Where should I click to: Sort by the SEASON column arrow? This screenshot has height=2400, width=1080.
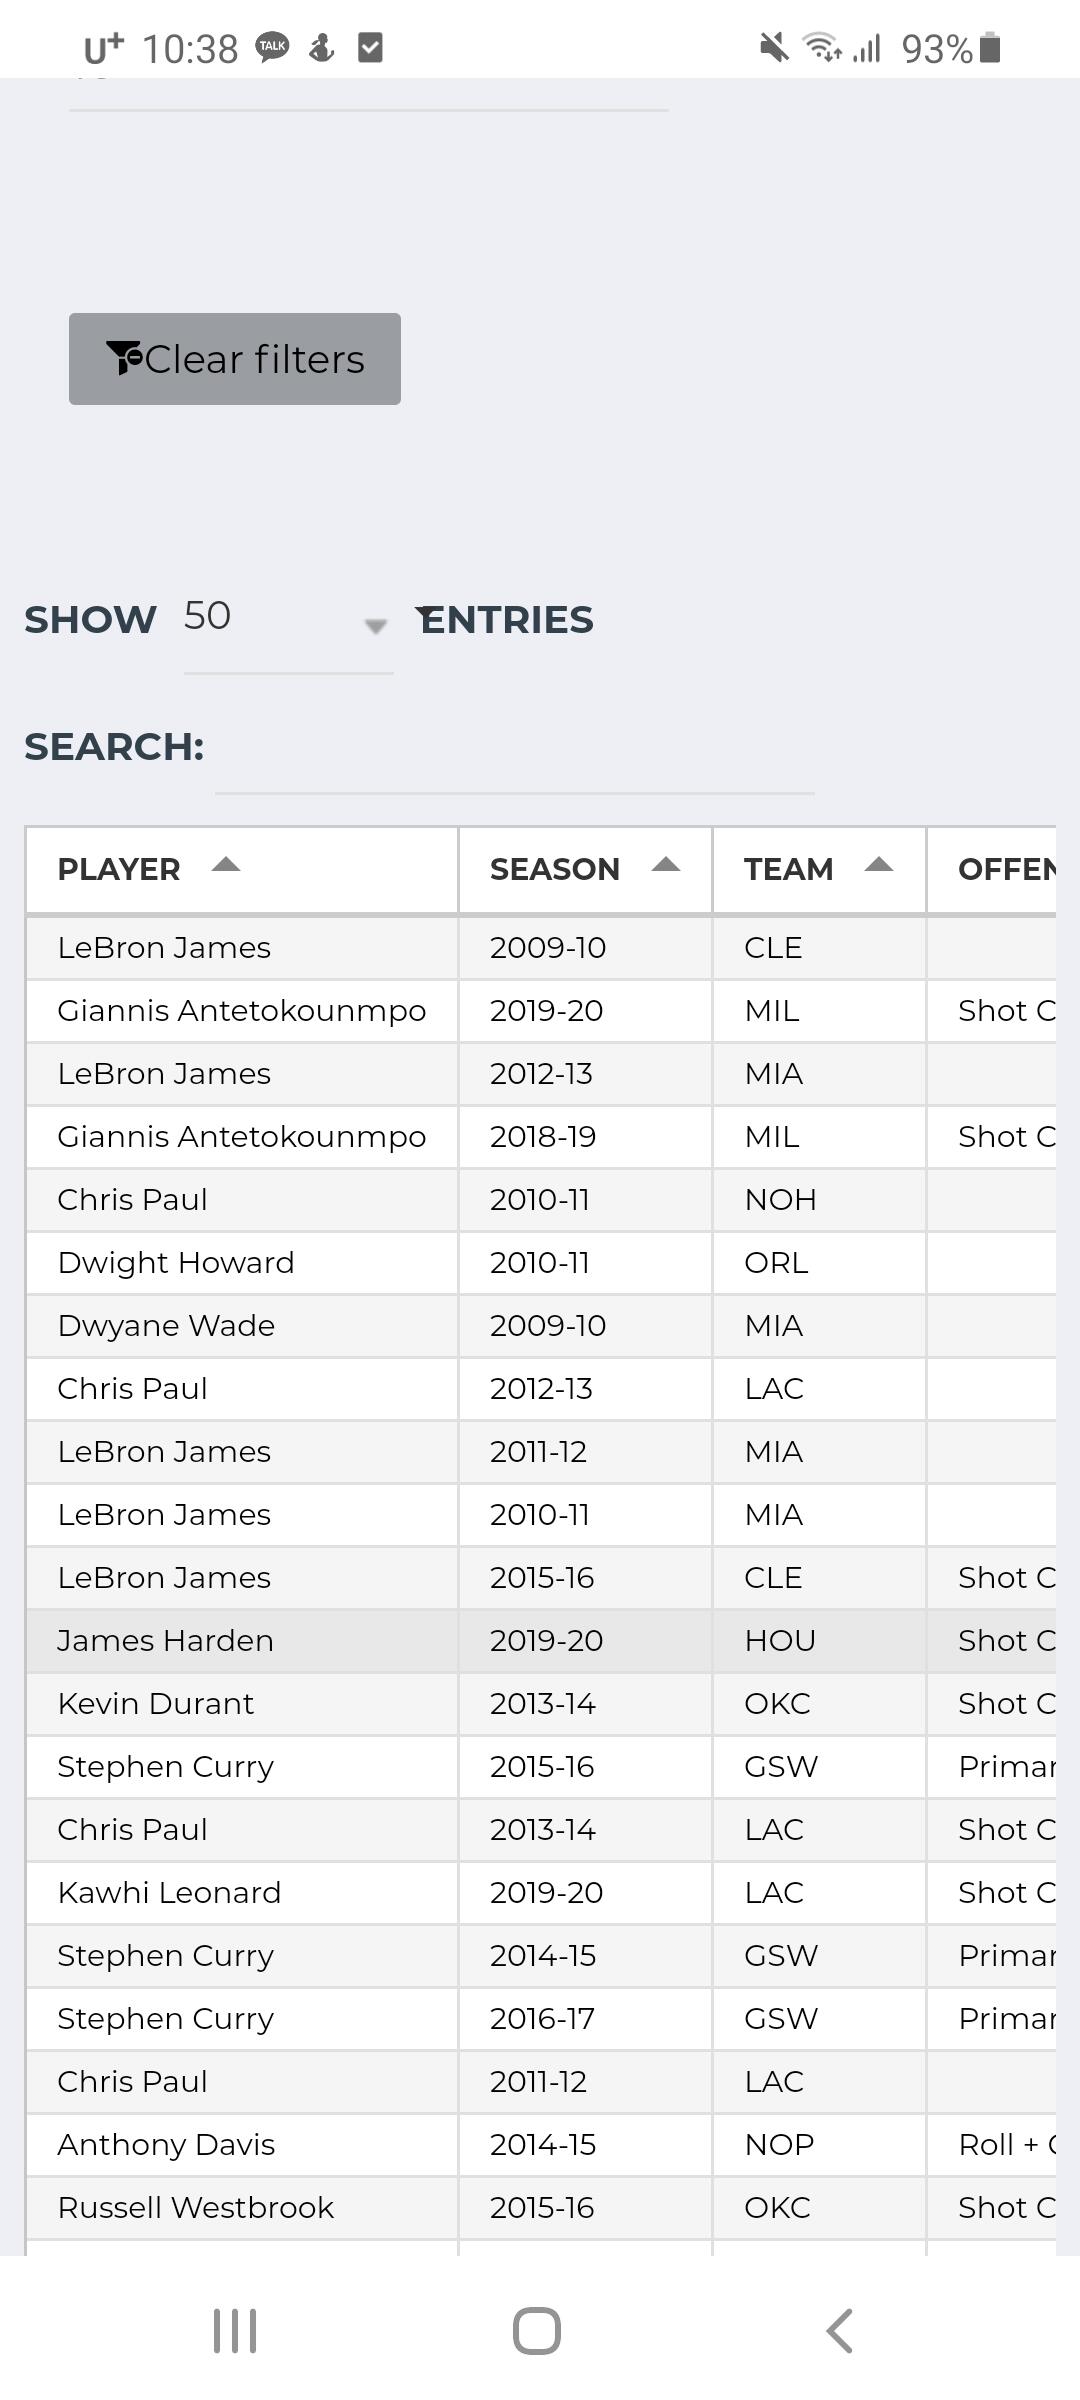[666, 866]
